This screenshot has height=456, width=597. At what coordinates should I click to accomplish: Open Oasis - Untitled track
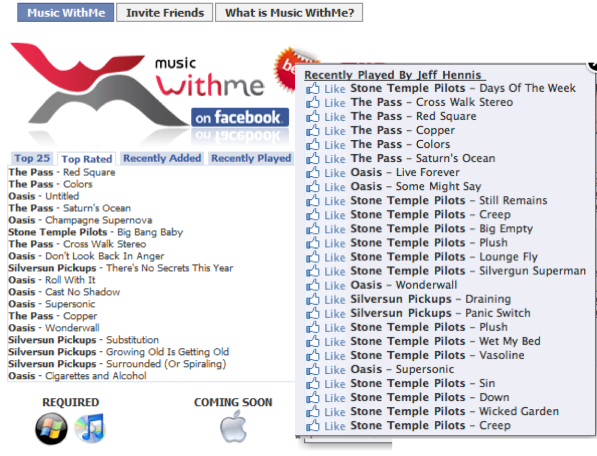44,196
